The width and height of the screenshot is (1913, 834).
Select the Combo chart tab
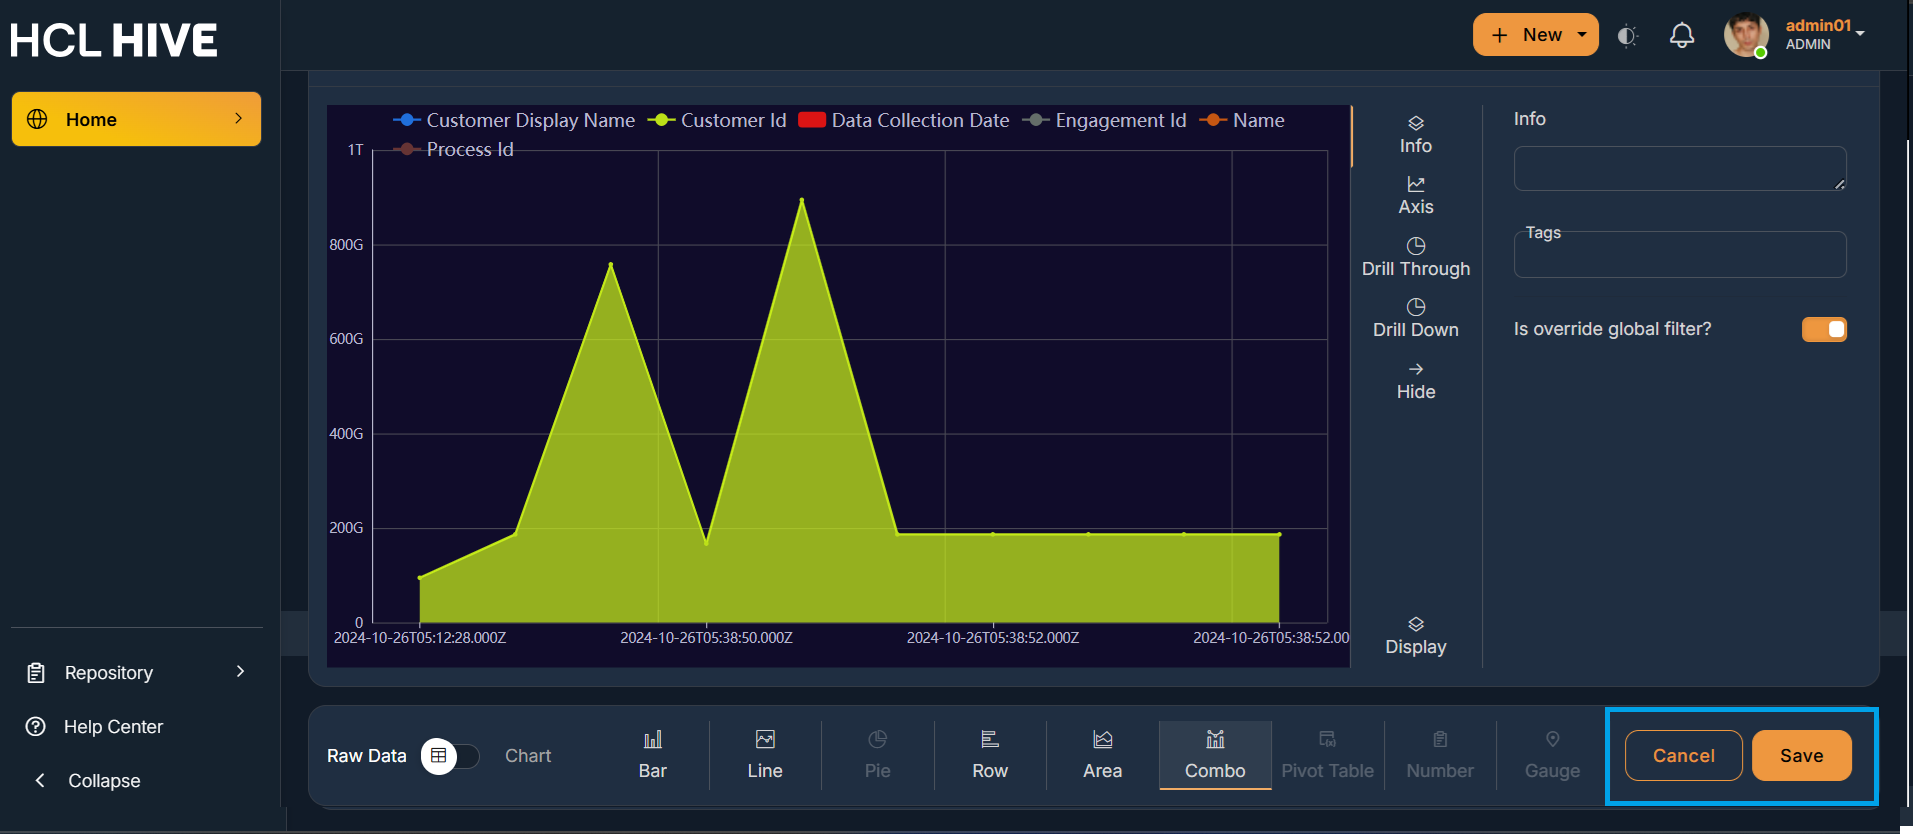(x=1214, y=755)
